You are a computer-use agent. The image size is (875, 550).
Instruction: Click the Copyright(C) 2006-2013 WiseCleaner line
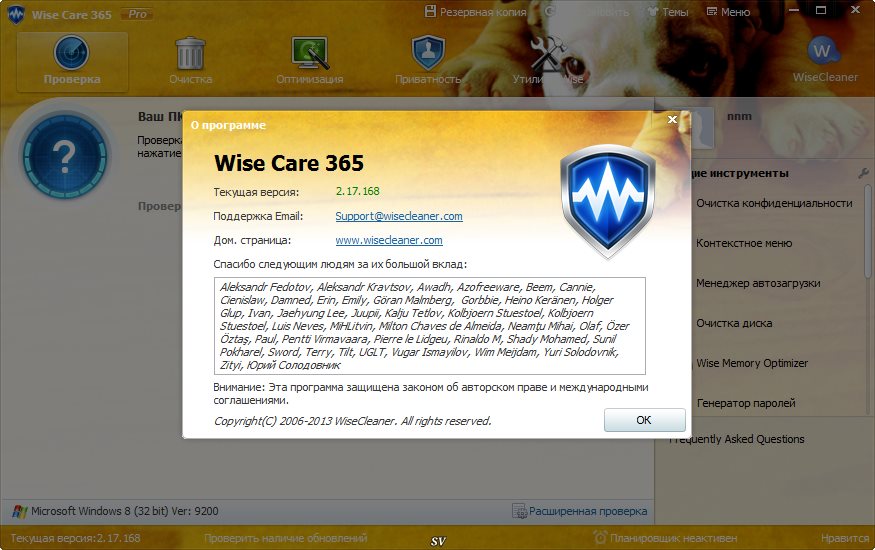[353, 421]
